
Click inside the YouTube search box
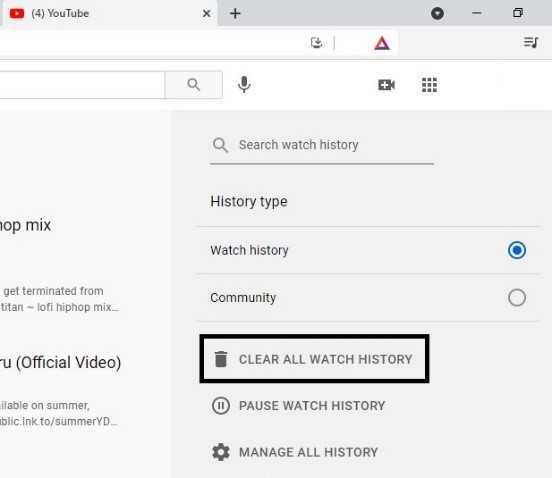coord(82,85)
